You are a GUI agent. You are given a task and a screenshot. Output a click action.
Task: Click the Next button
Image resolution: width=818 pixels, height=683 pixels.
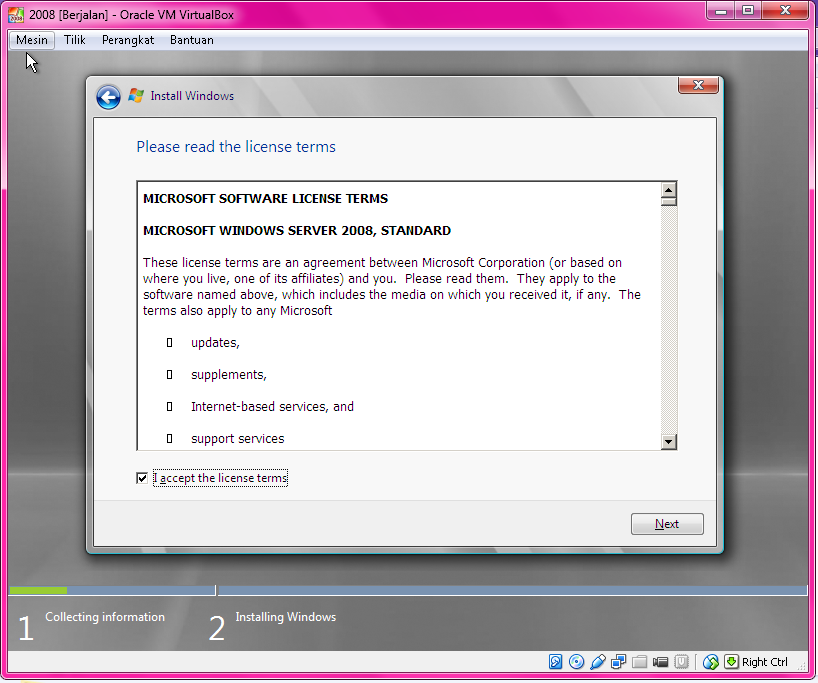[667, 524]
